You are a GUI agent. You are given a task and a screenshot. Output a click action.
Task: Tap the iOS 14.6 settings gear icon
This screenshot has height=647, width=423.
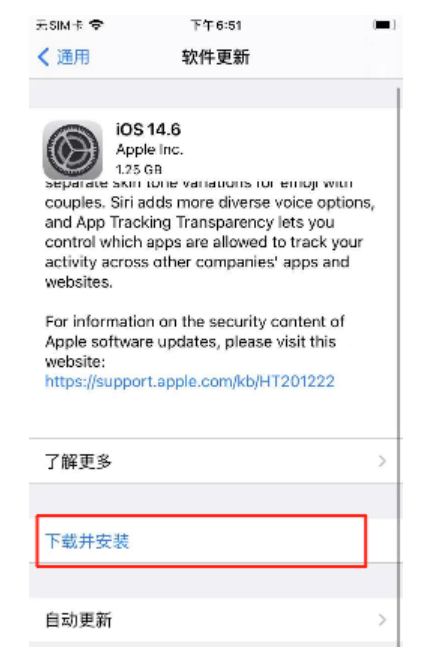point(73,150)
